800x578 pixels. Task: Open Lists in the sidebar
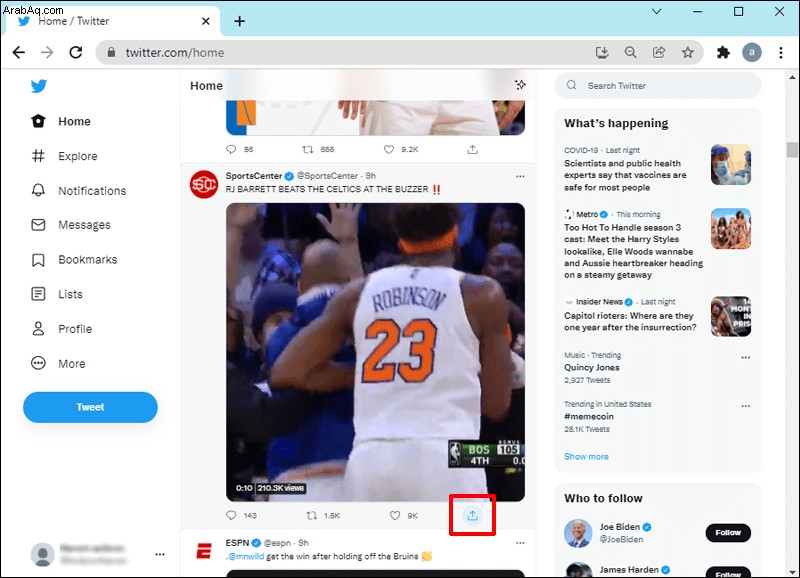[x=57, y=294]
